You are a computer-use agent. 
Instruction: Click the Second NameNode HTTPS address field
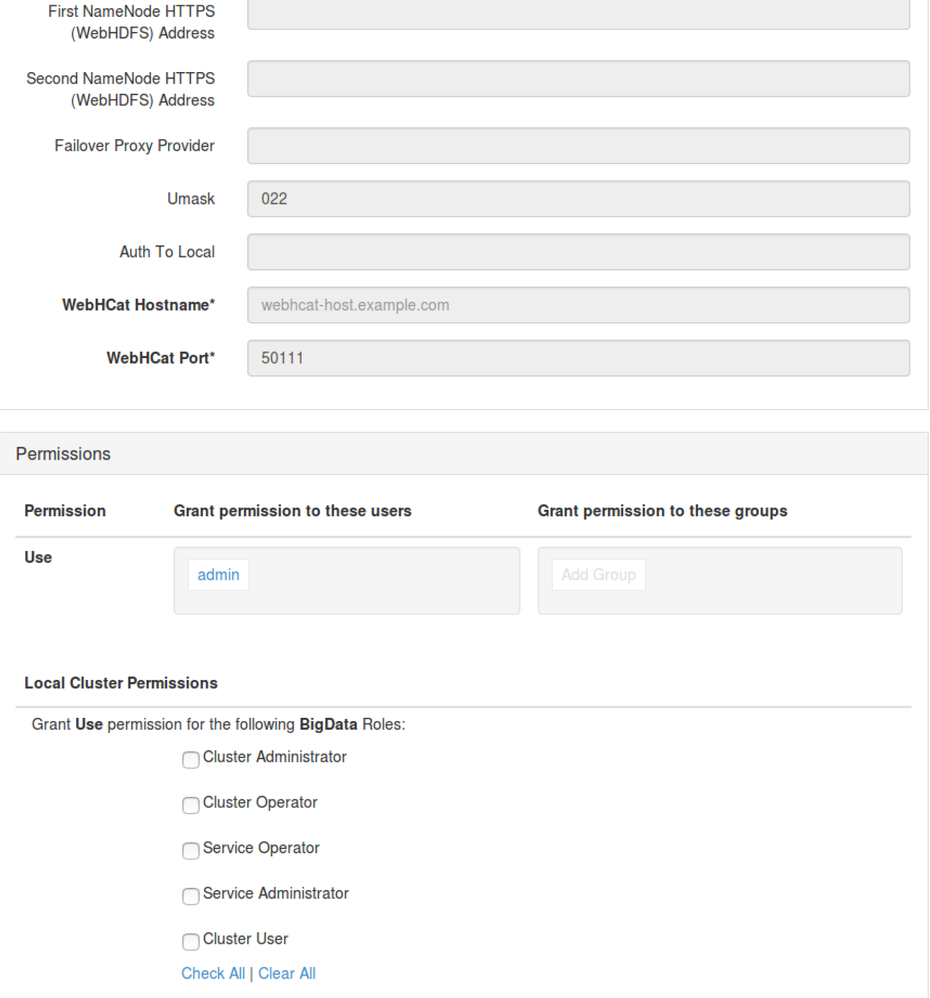point(578,79)
